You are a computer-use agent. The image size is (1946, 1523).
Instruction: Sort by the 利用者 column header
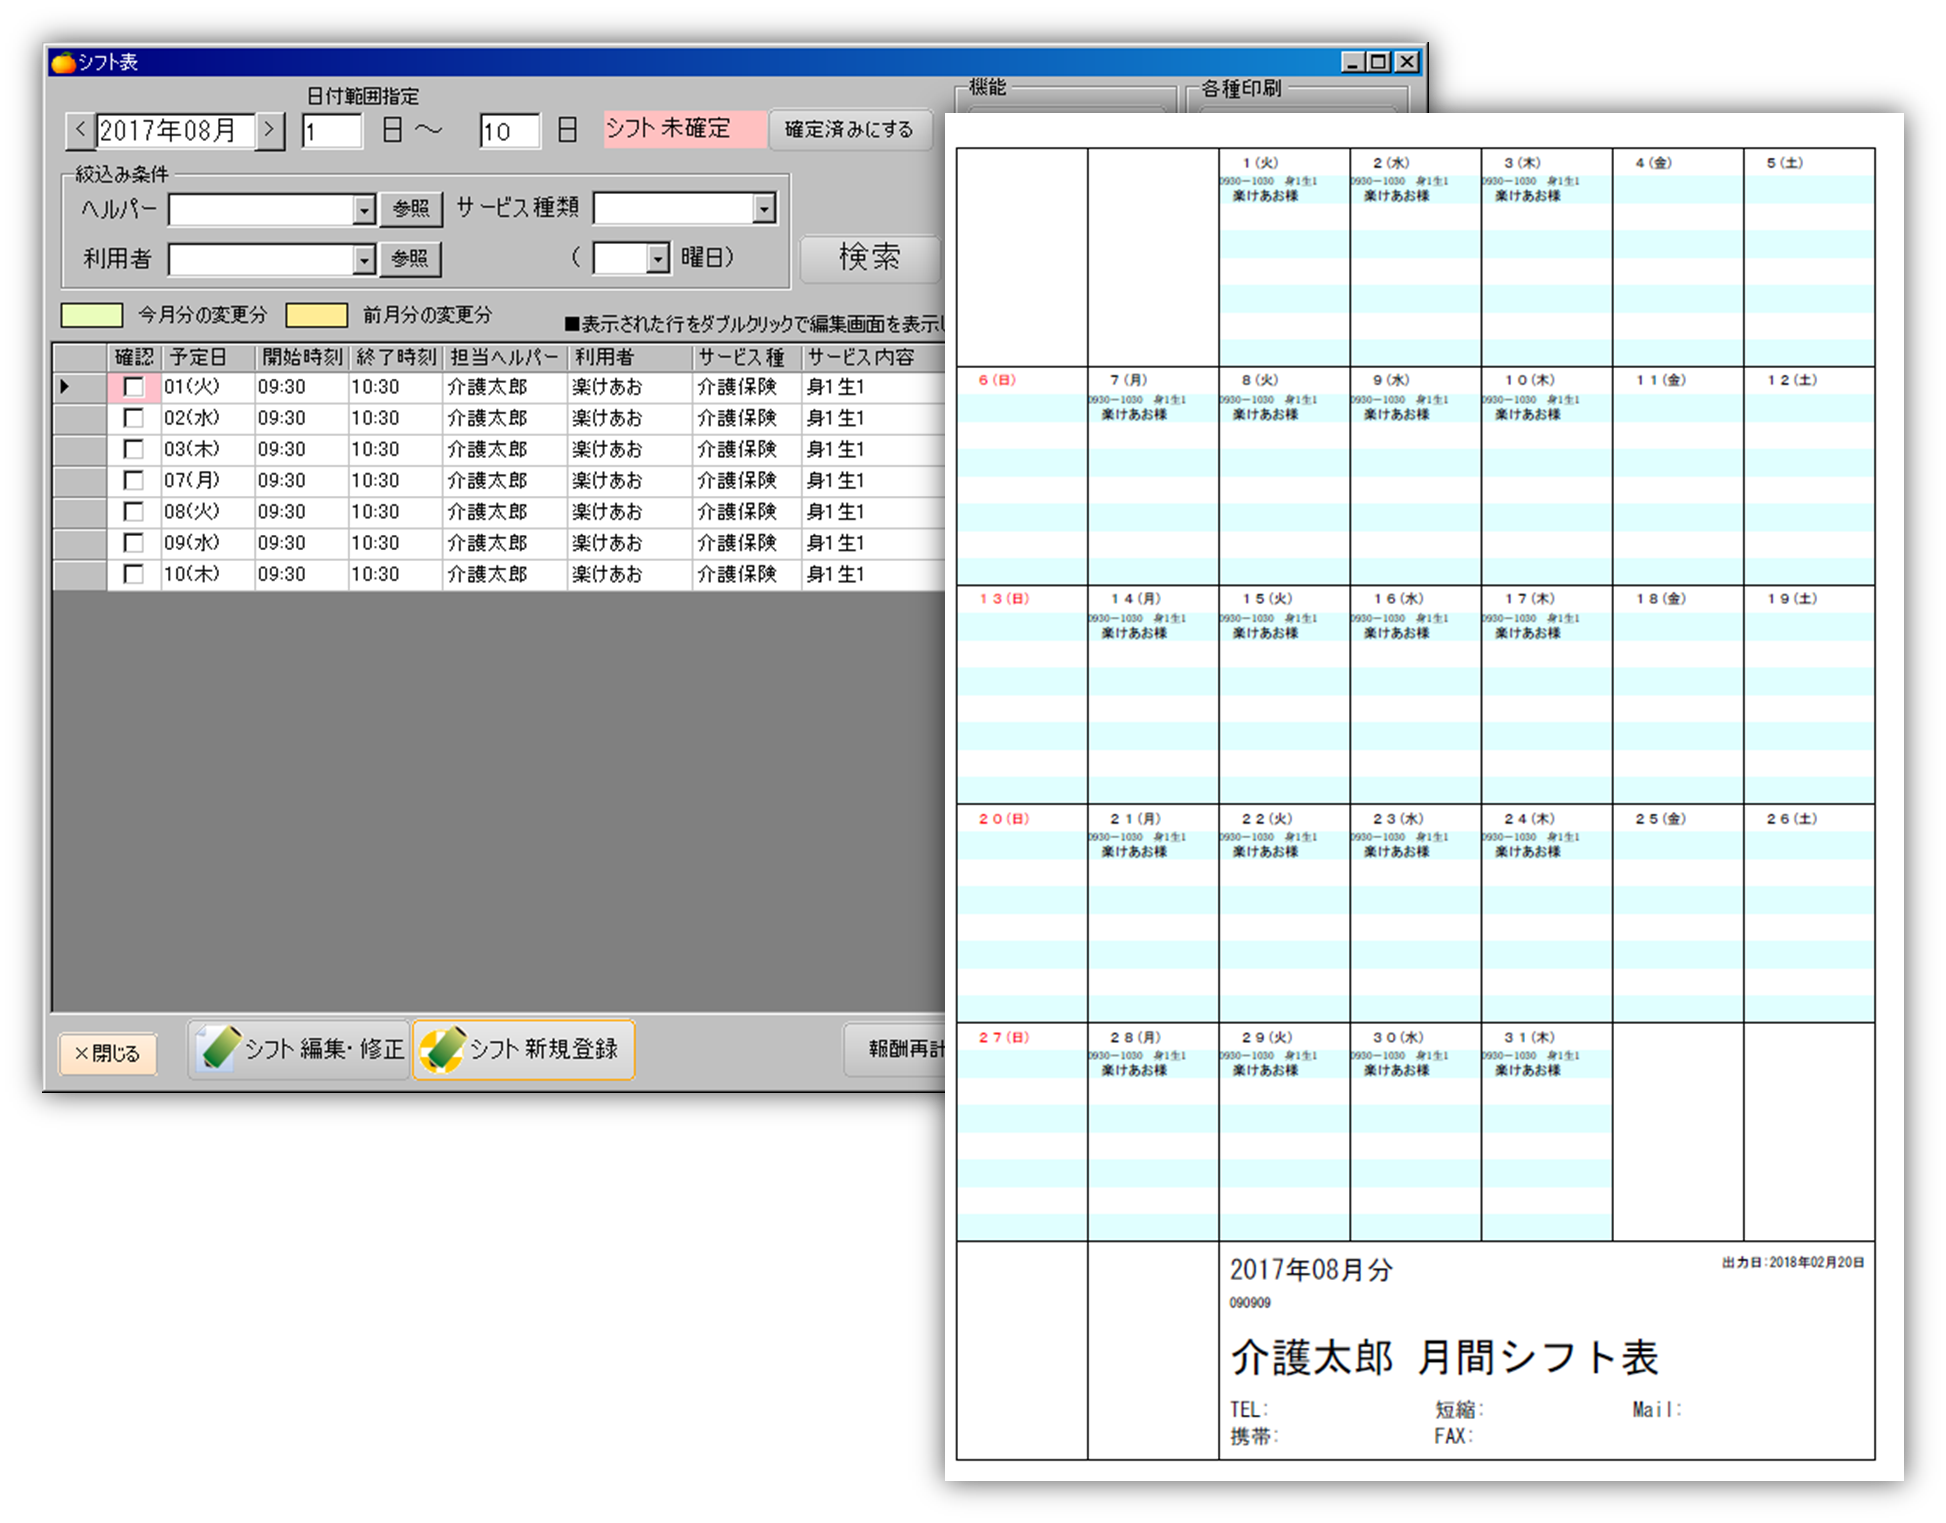point(630,357)
